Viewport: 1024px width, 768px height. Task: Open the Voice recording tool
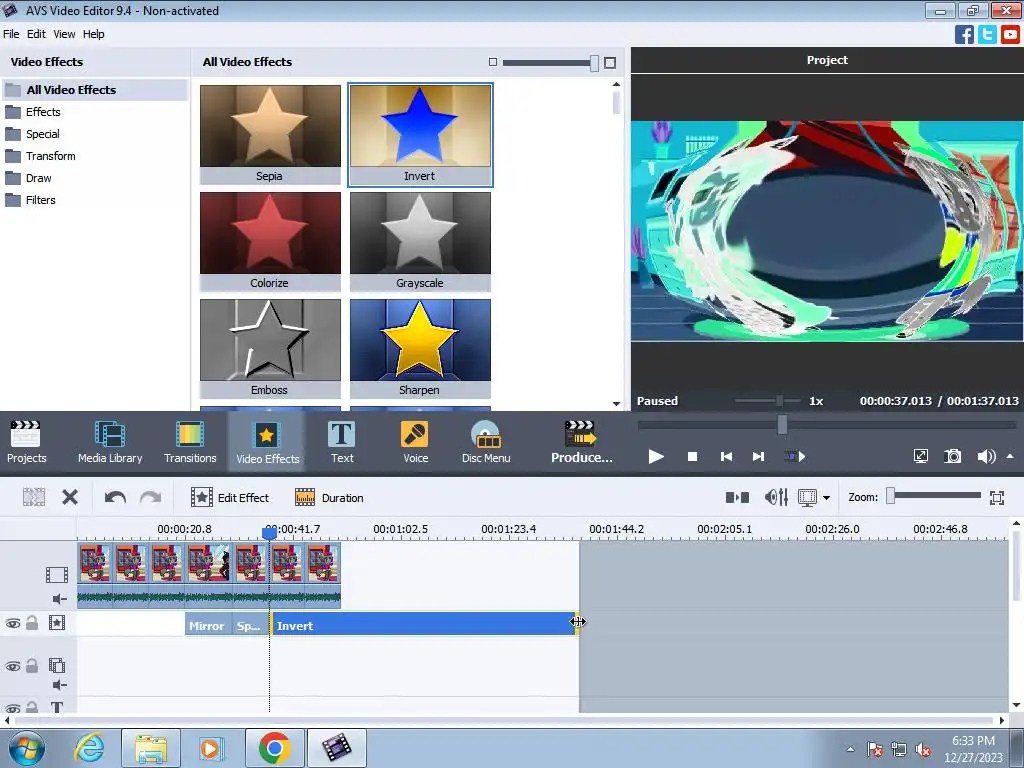pos(415,441)
